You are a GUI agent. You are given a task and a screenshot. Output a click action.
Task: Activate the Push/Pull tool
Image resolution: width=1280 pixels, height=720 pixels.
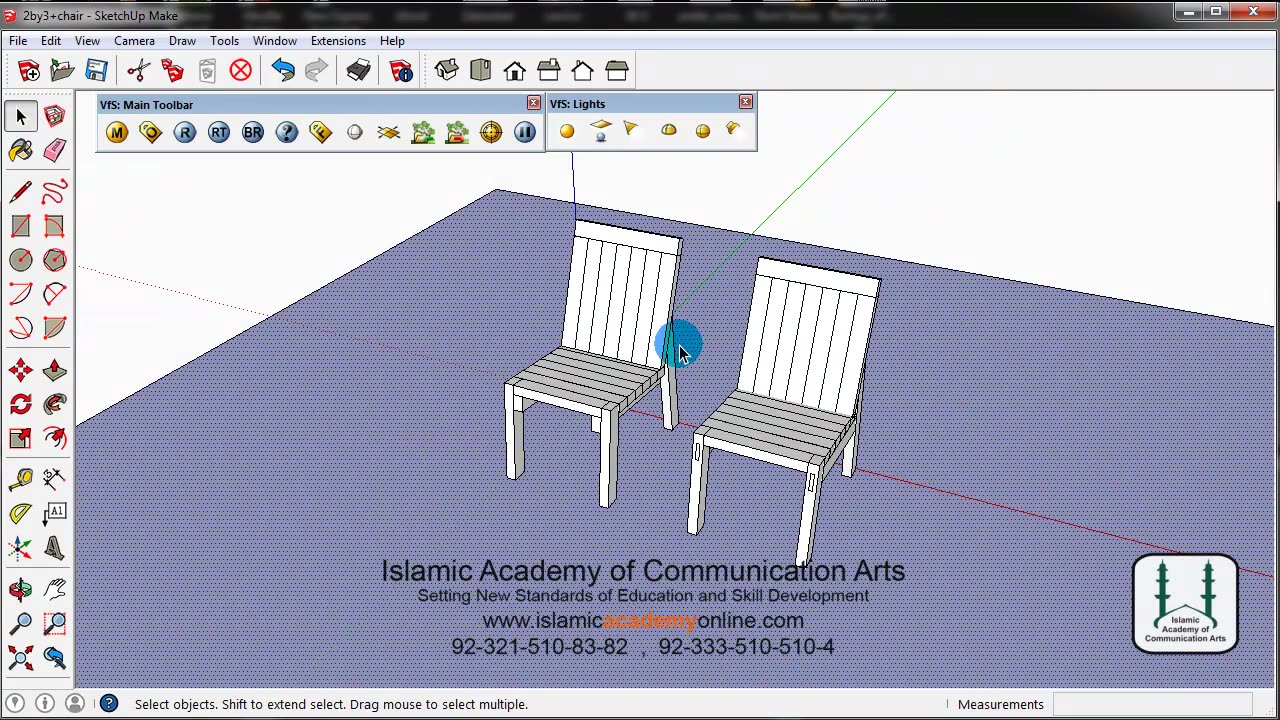pyautogui.click(x=55, y=370)
